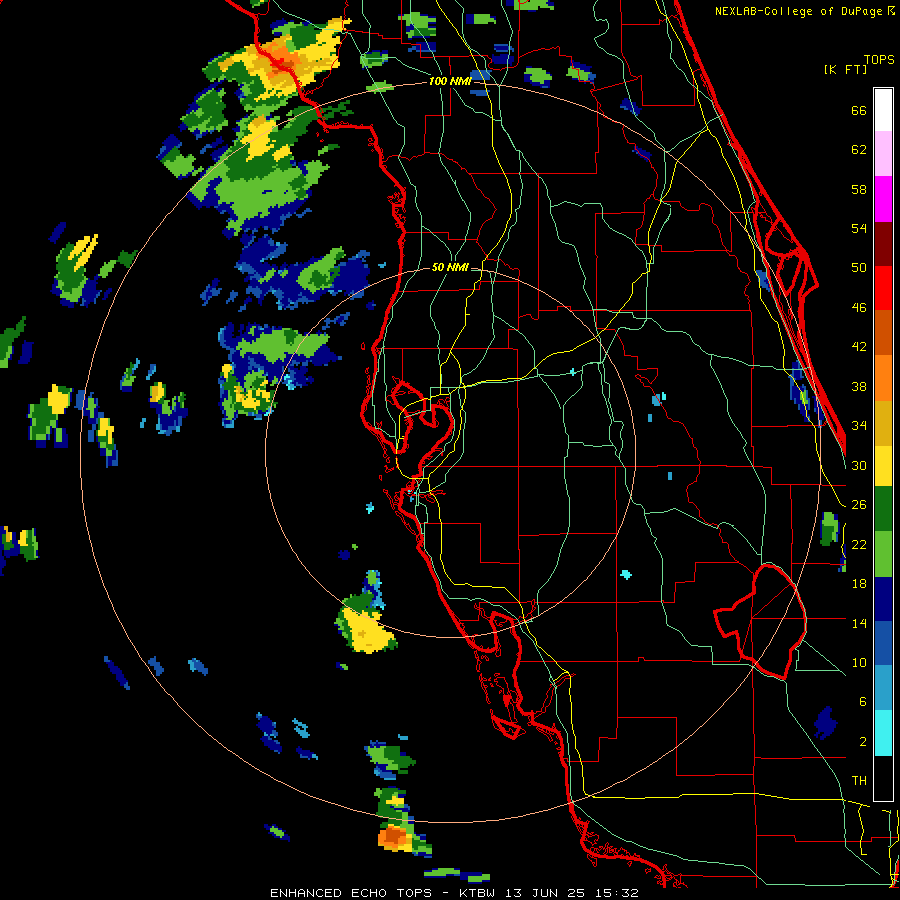The width and height of the screenshot is (900, 900).
Task: Click the NEXLAB-College of DuPage label
Action: (x=799, y=11)
